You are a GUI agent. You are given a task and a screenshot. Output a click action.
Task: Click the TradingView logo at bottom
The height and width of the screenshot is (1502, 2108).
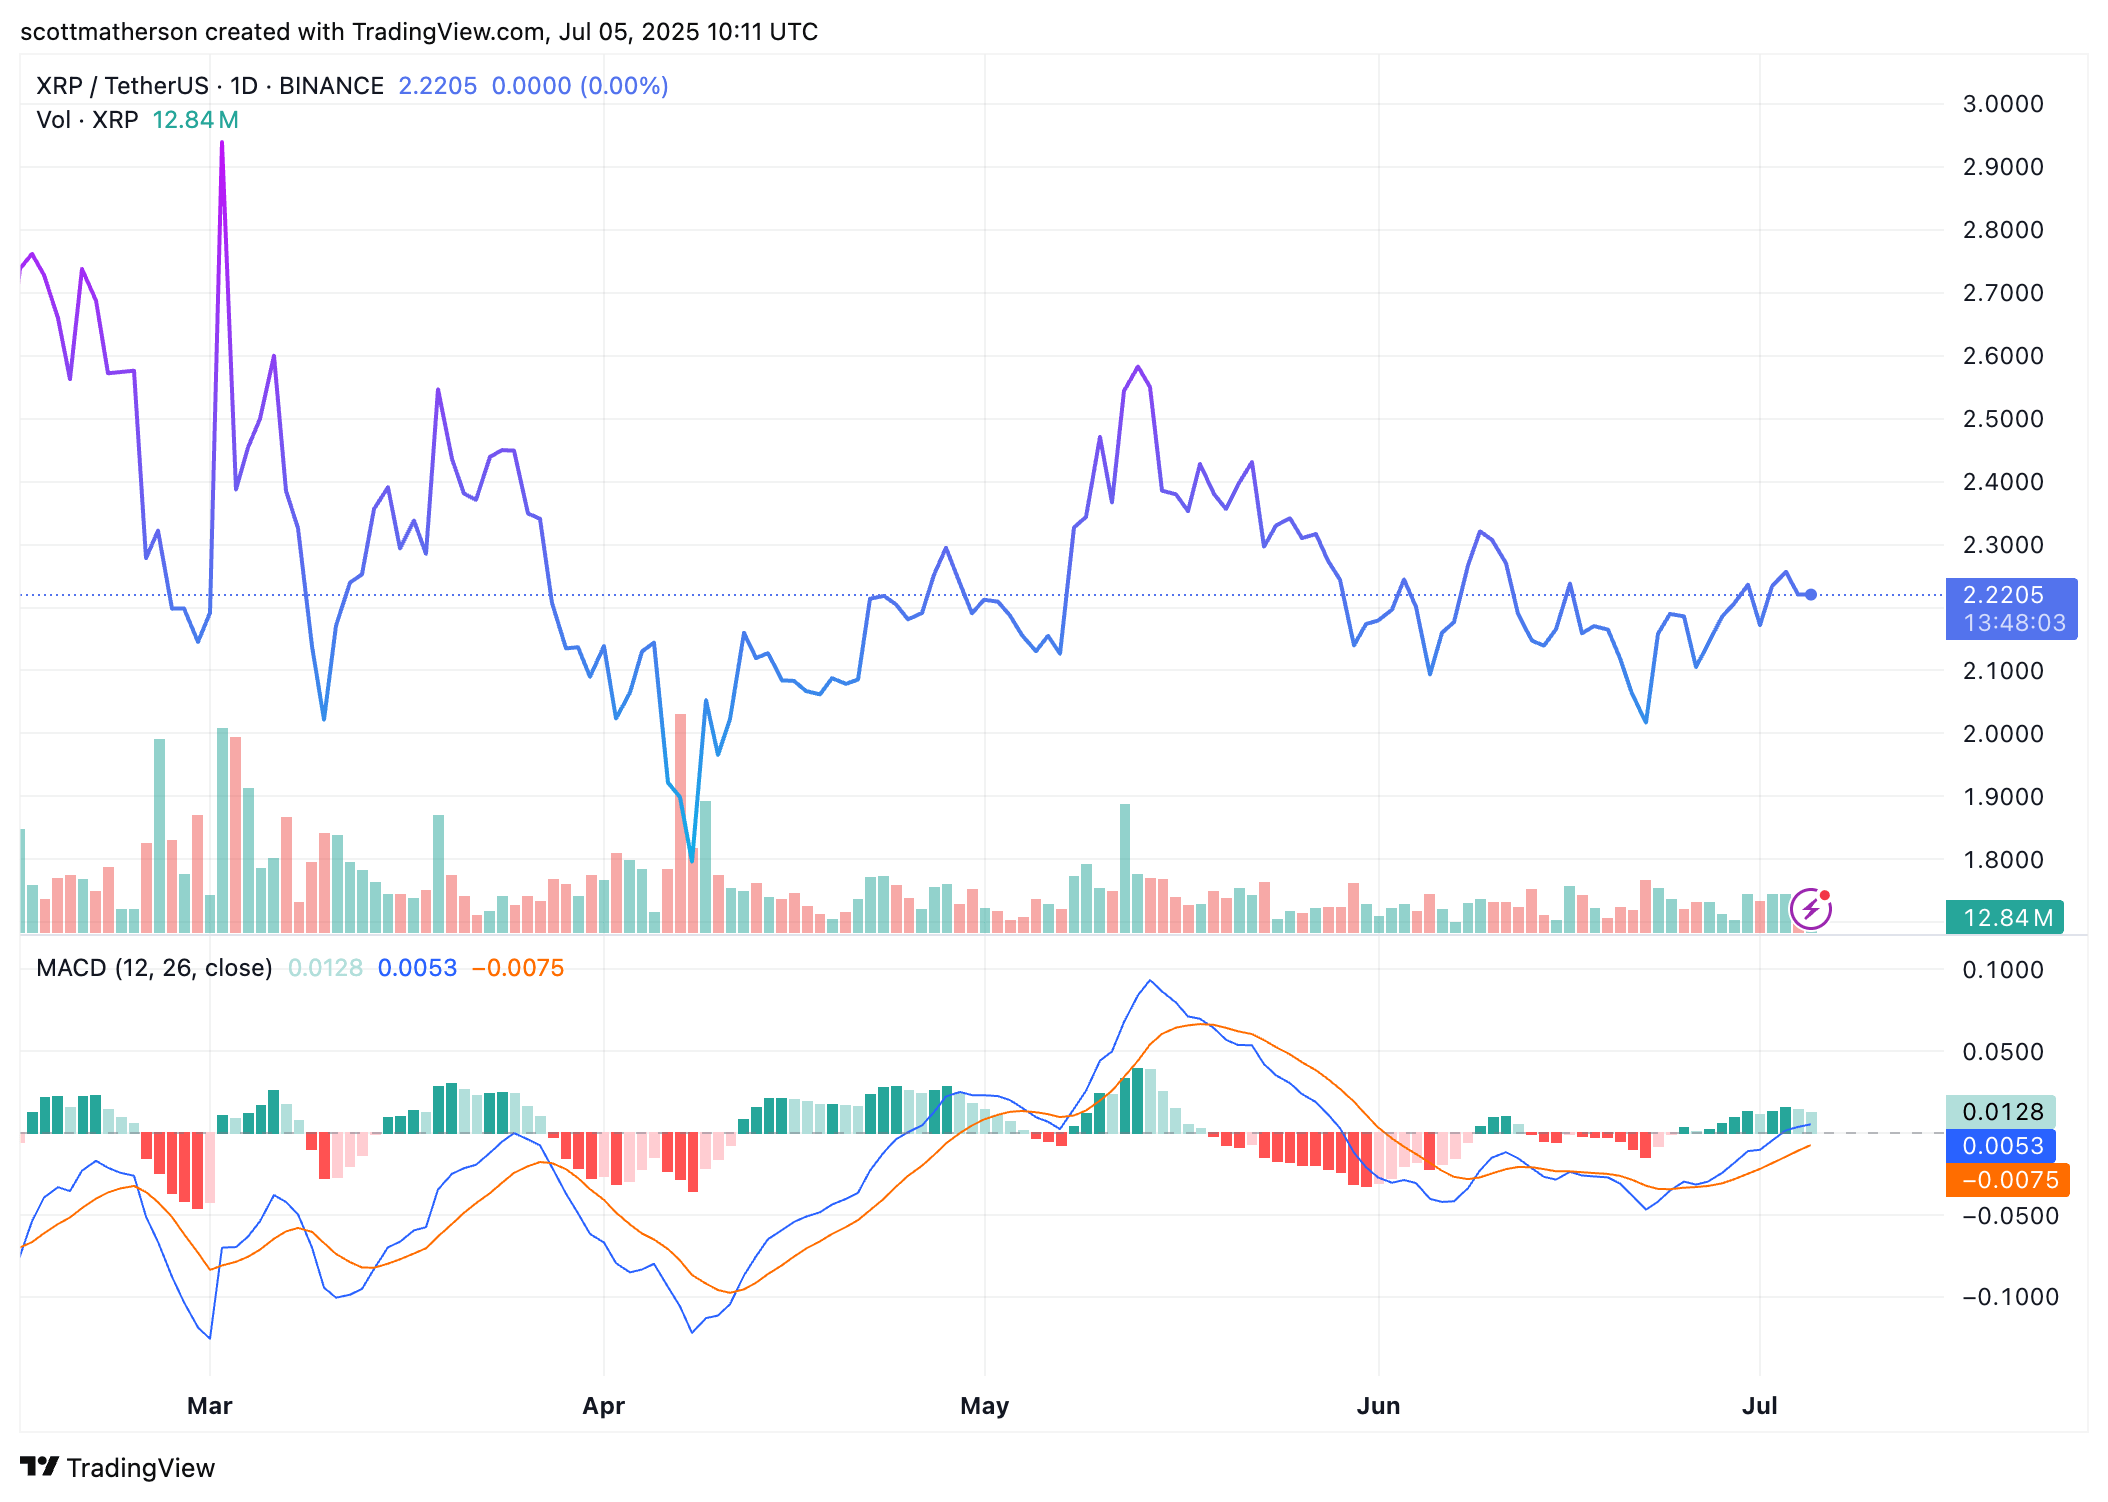117,1467
